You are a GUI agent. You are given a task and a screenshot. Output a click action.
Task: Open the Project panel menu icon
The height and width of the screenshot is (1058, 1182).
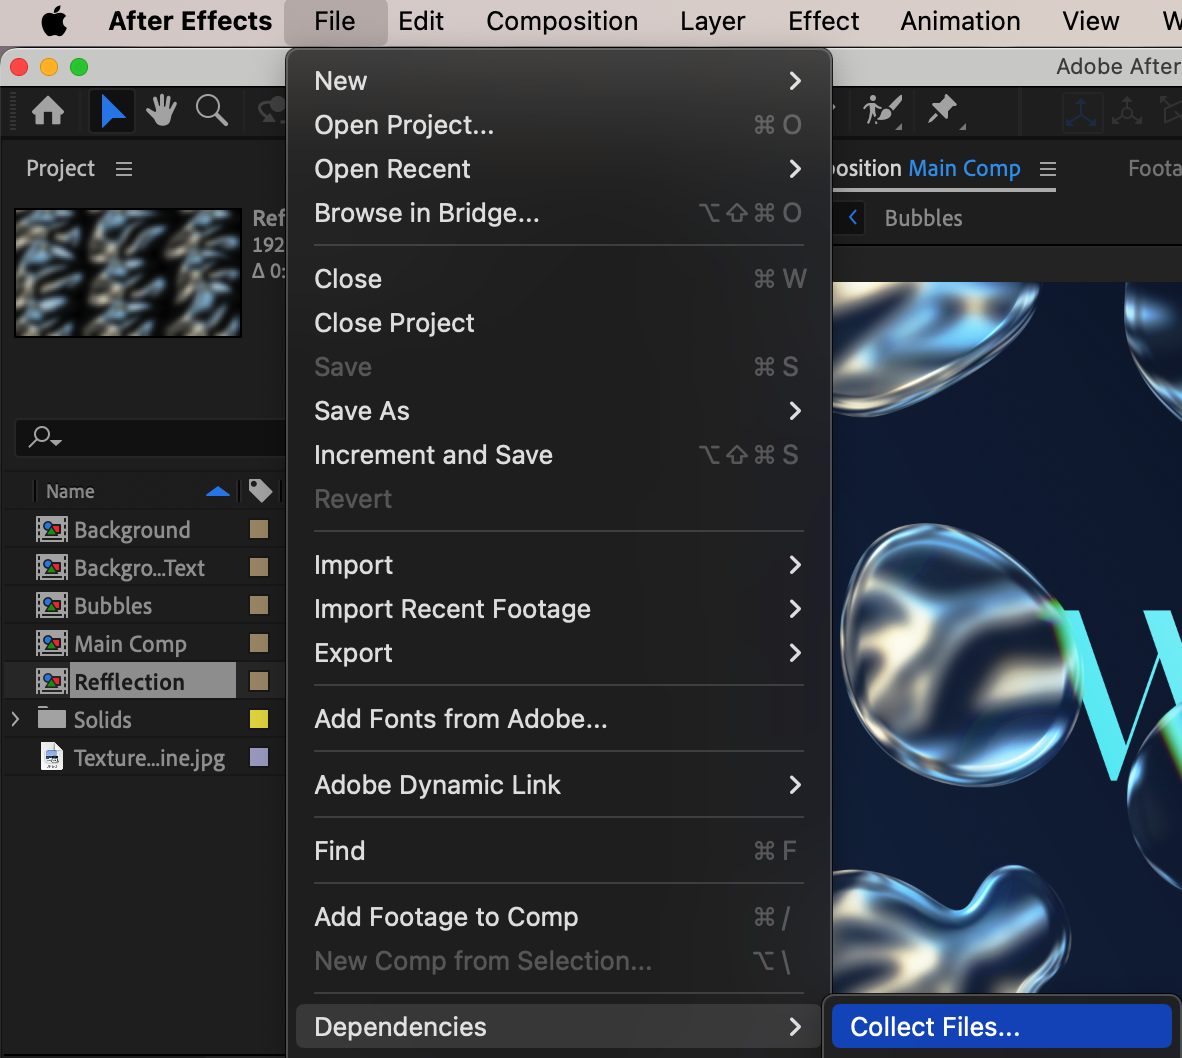point(124,169)
